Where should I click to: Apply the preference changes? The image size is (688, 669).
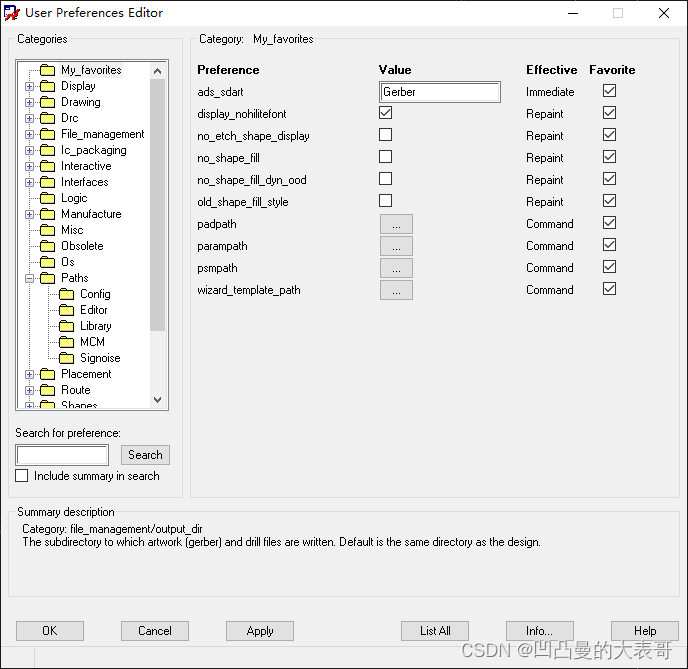[x=260, y=631]
